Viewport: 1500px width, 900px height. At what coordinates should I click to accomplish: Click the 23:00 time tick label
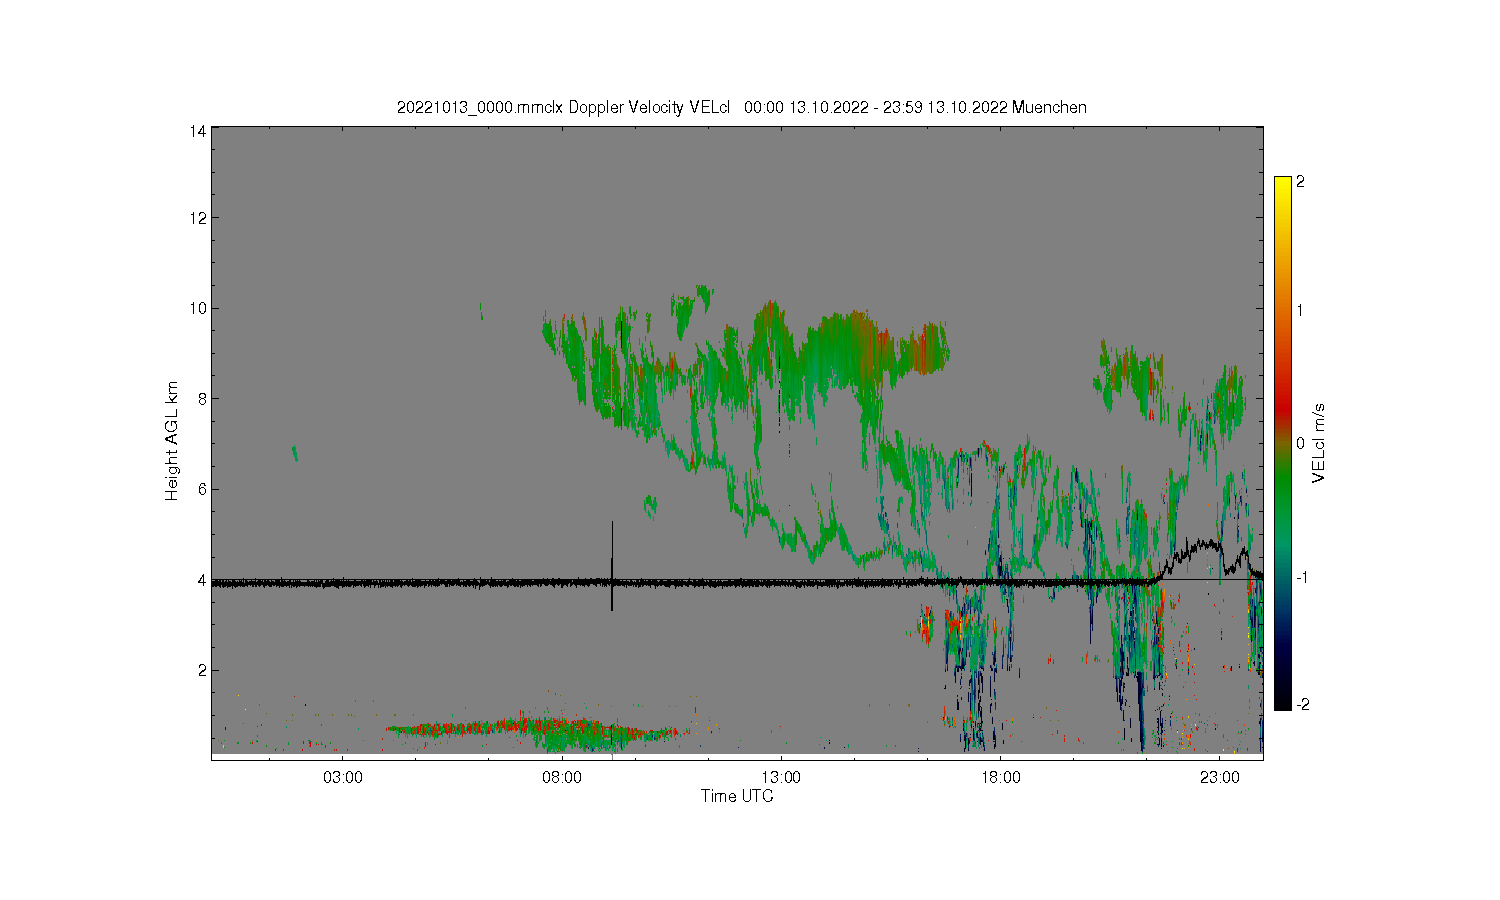click(x=1219, y=777)
